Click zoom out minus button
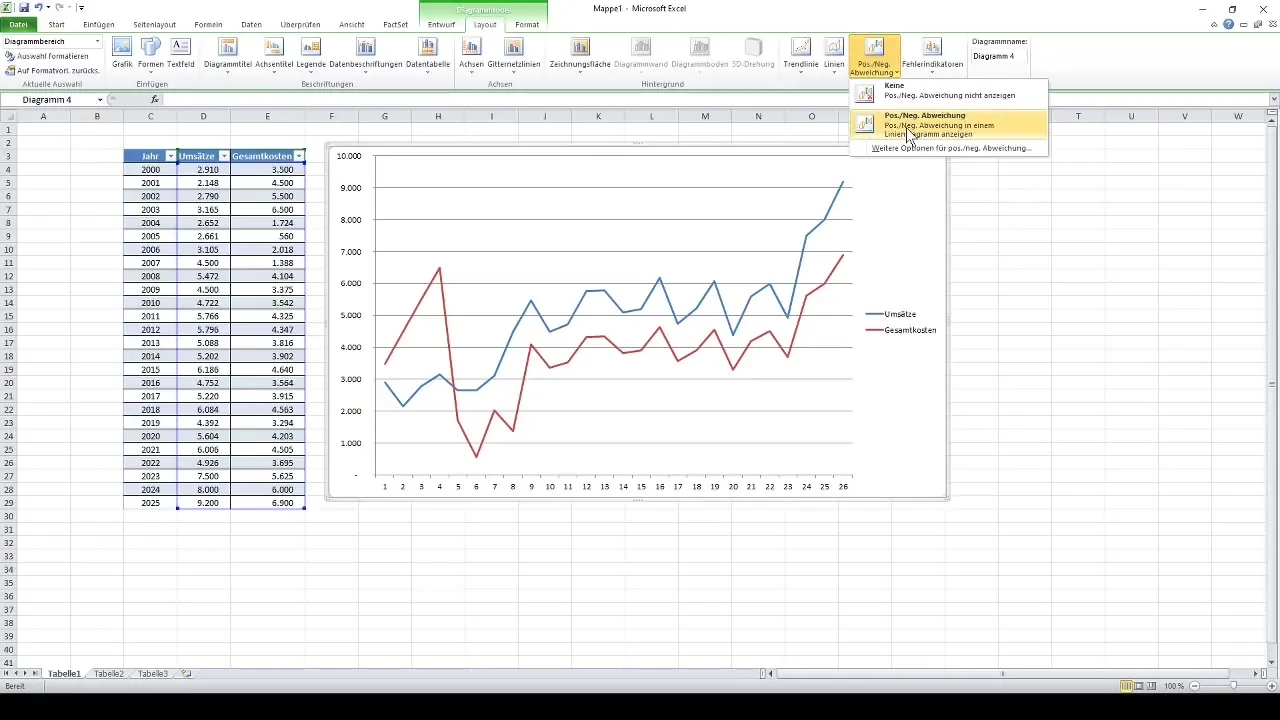 point(1194,686)
